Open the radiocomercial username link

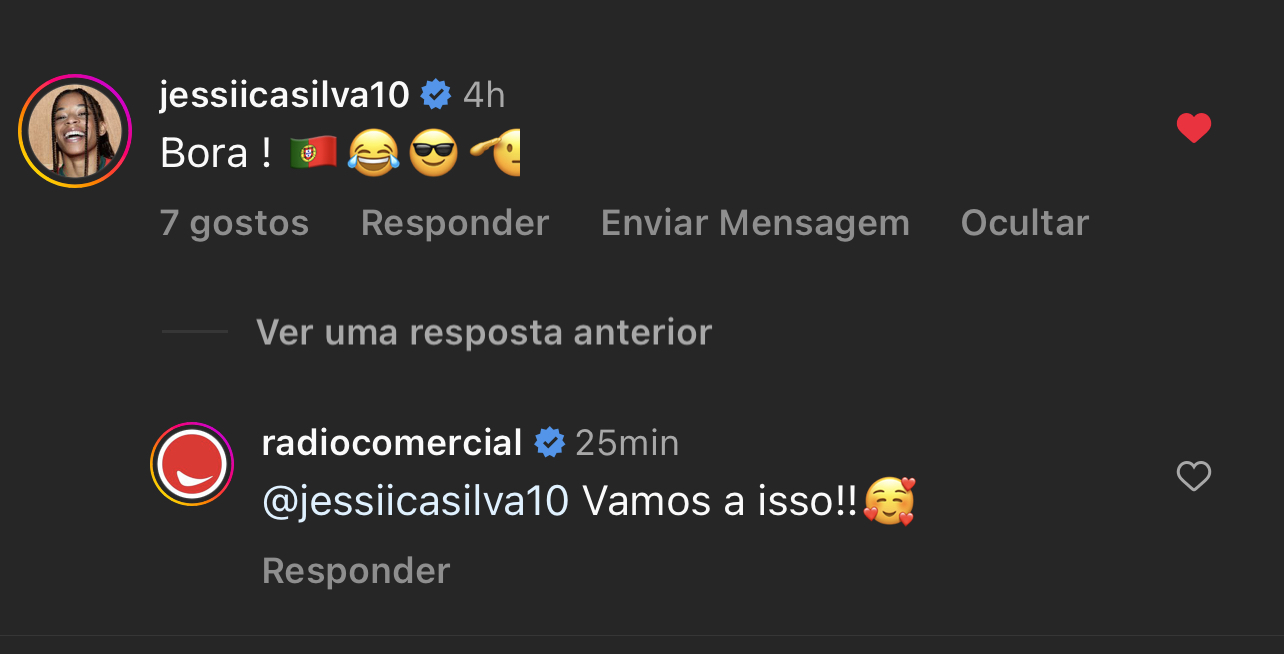392,442
